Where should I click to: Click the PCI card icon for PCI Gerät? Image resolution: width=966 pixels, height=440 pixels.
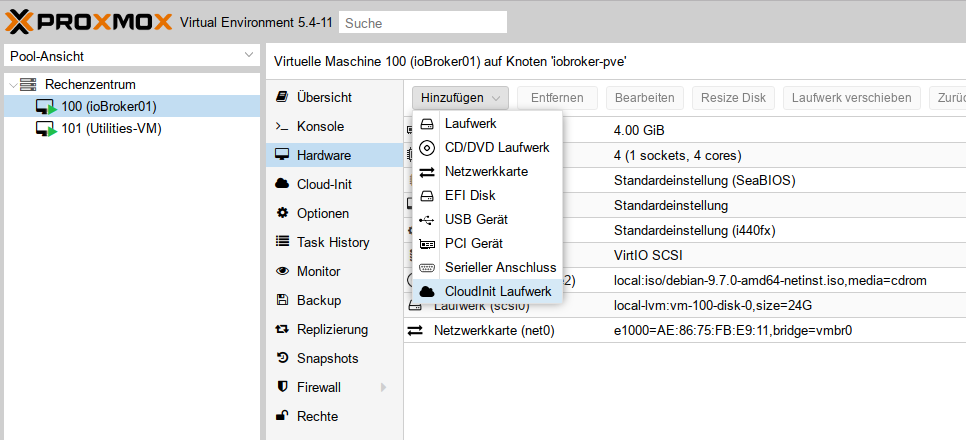click(x=427, y=244)
